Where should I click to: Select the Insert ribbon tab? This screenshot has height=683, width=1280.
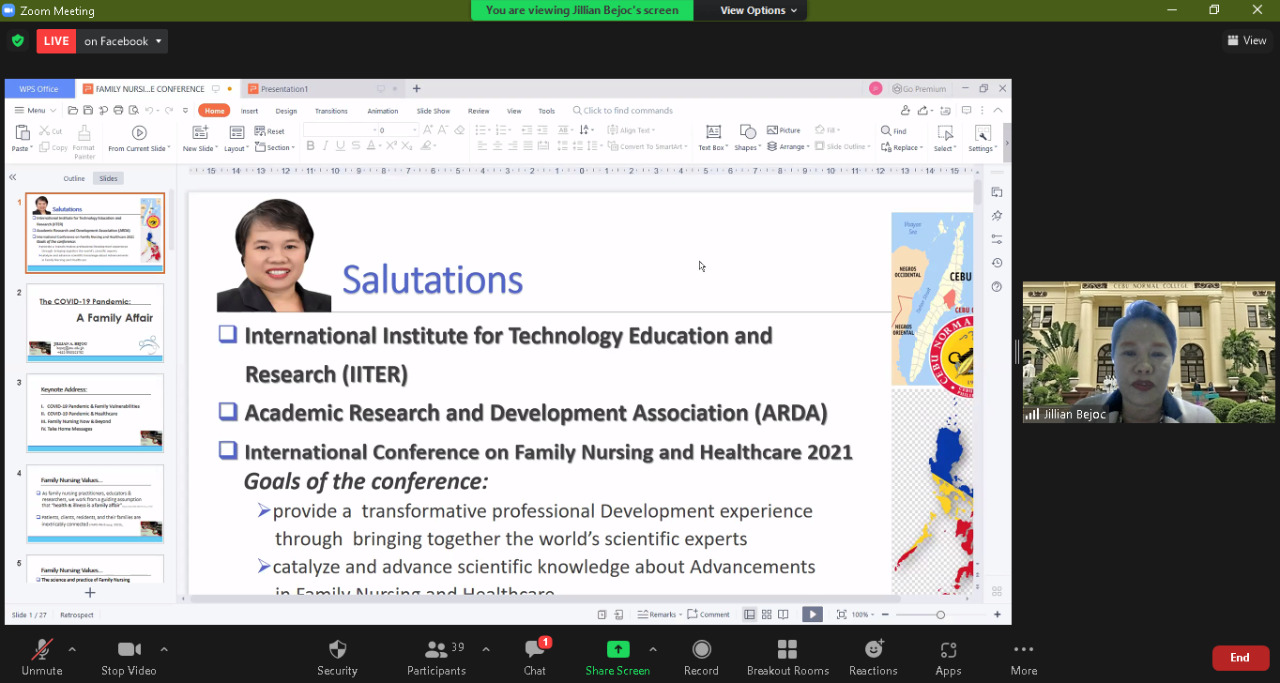249,111
